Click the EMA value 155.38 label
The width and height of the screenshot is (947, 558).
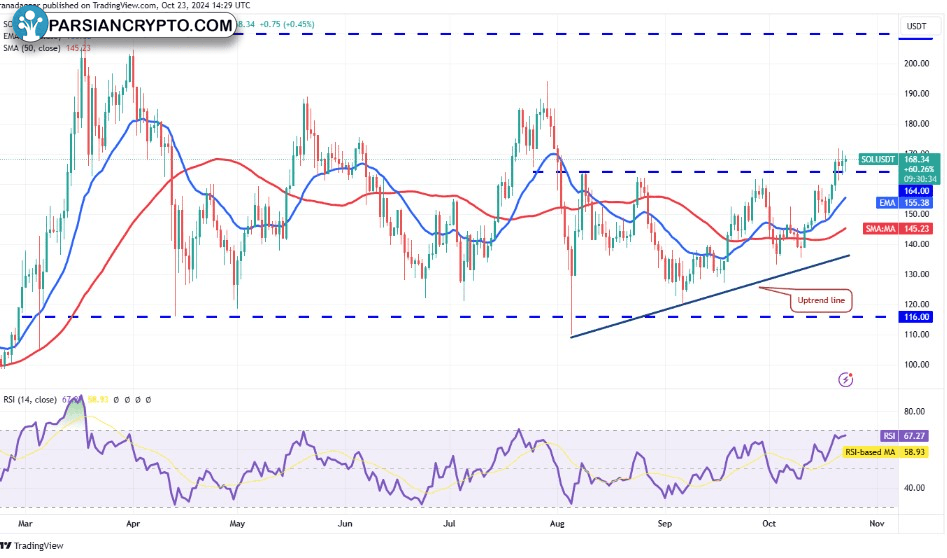pos(916,203)
